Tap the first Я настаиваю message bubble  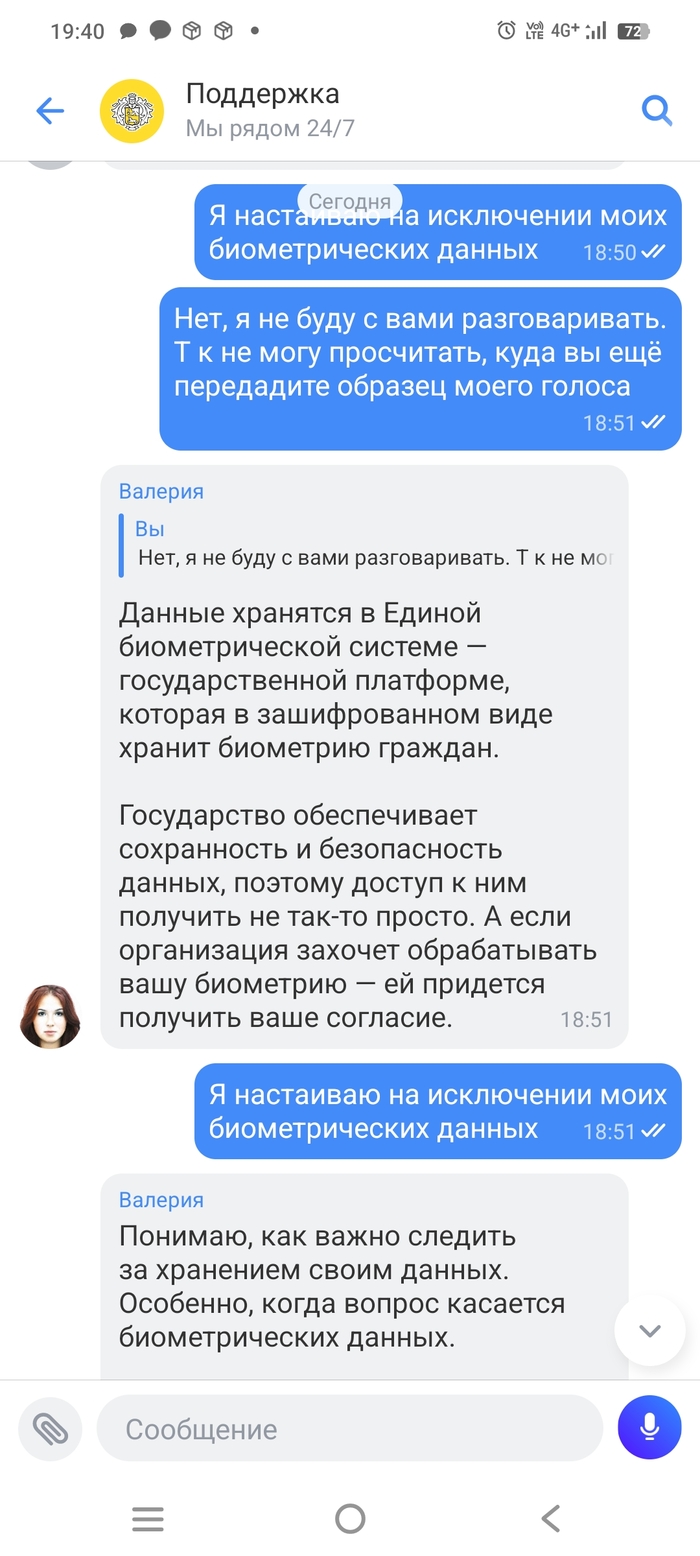[438, 232]
